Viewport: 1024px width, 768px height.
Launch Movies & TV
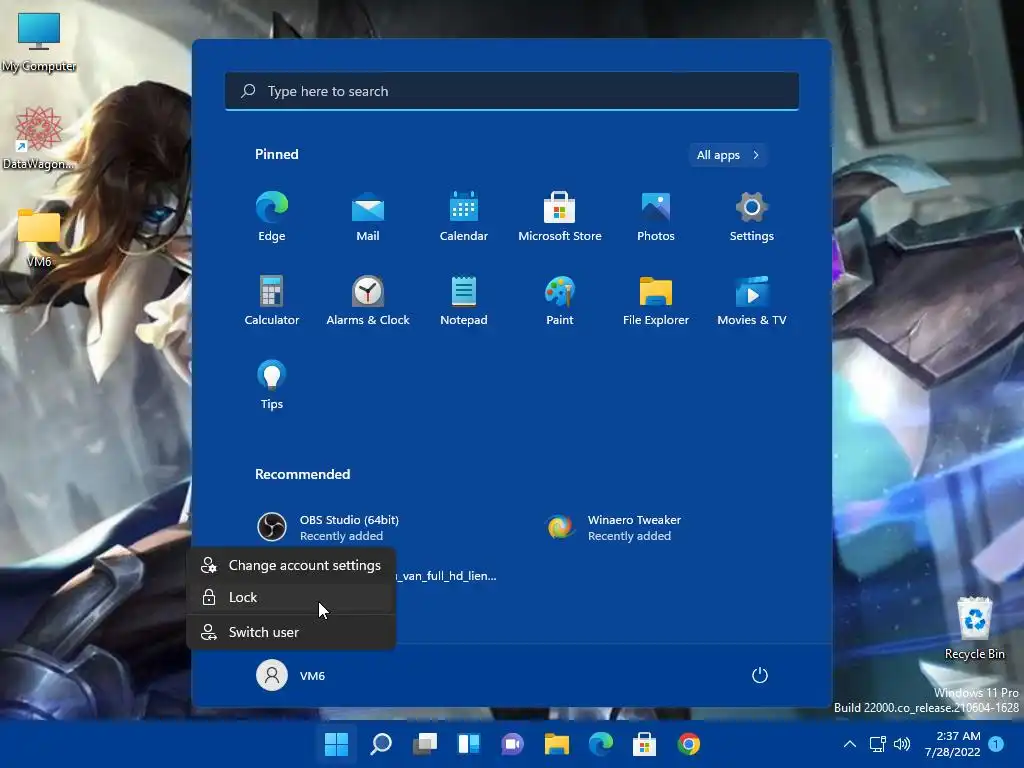tap(752, 301)
